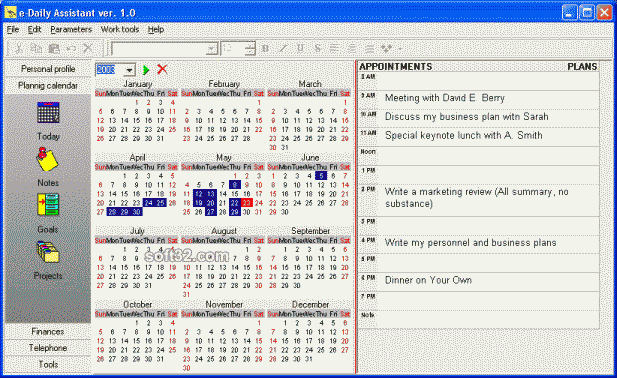
Task: Open the year dropdown arrow
Action: [129, 70]
